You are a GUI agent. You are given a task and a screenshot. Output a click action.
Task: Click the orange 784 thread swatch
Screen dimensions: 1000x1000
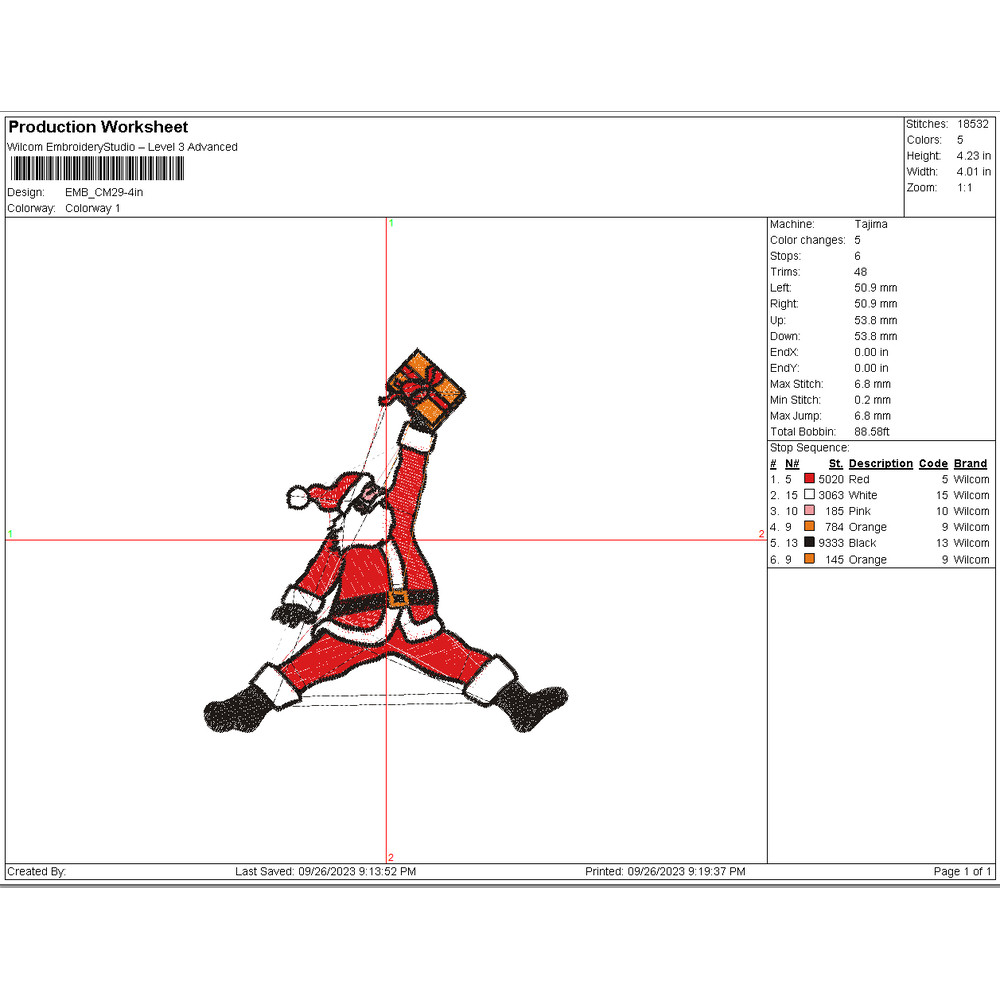click(808, 527)
